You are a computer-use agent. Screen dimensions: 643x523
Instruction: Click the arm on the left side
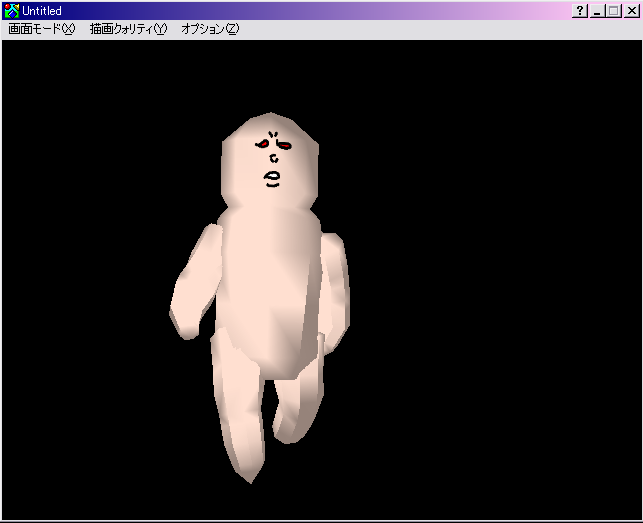[194, 285]
